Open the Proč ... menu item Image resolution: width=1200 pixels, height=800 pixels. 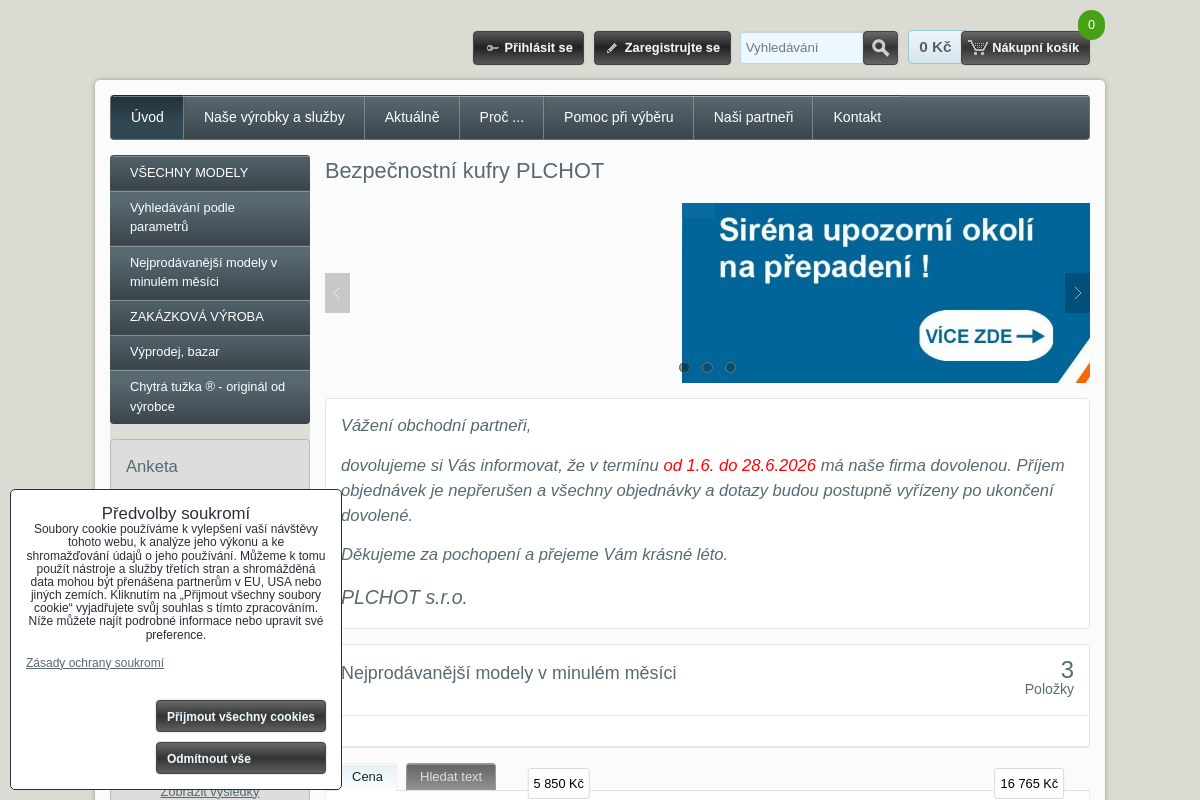[x=501, y=117]
